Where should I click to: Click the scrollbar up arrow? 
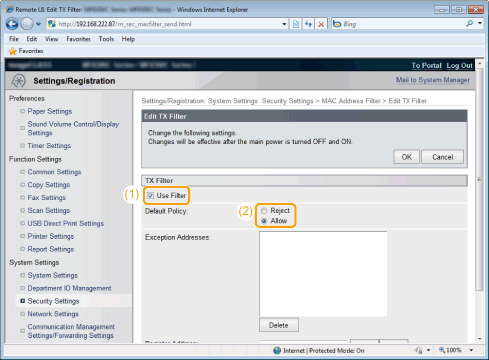coord(479,63)
